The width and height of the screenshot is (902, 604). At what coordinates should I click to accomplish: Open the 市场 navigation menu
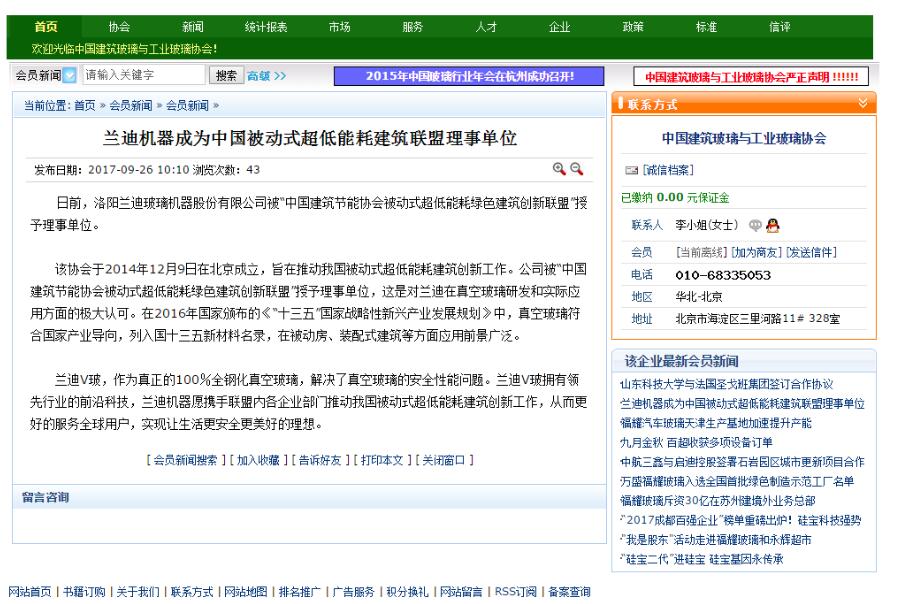[x=339, y=26]
